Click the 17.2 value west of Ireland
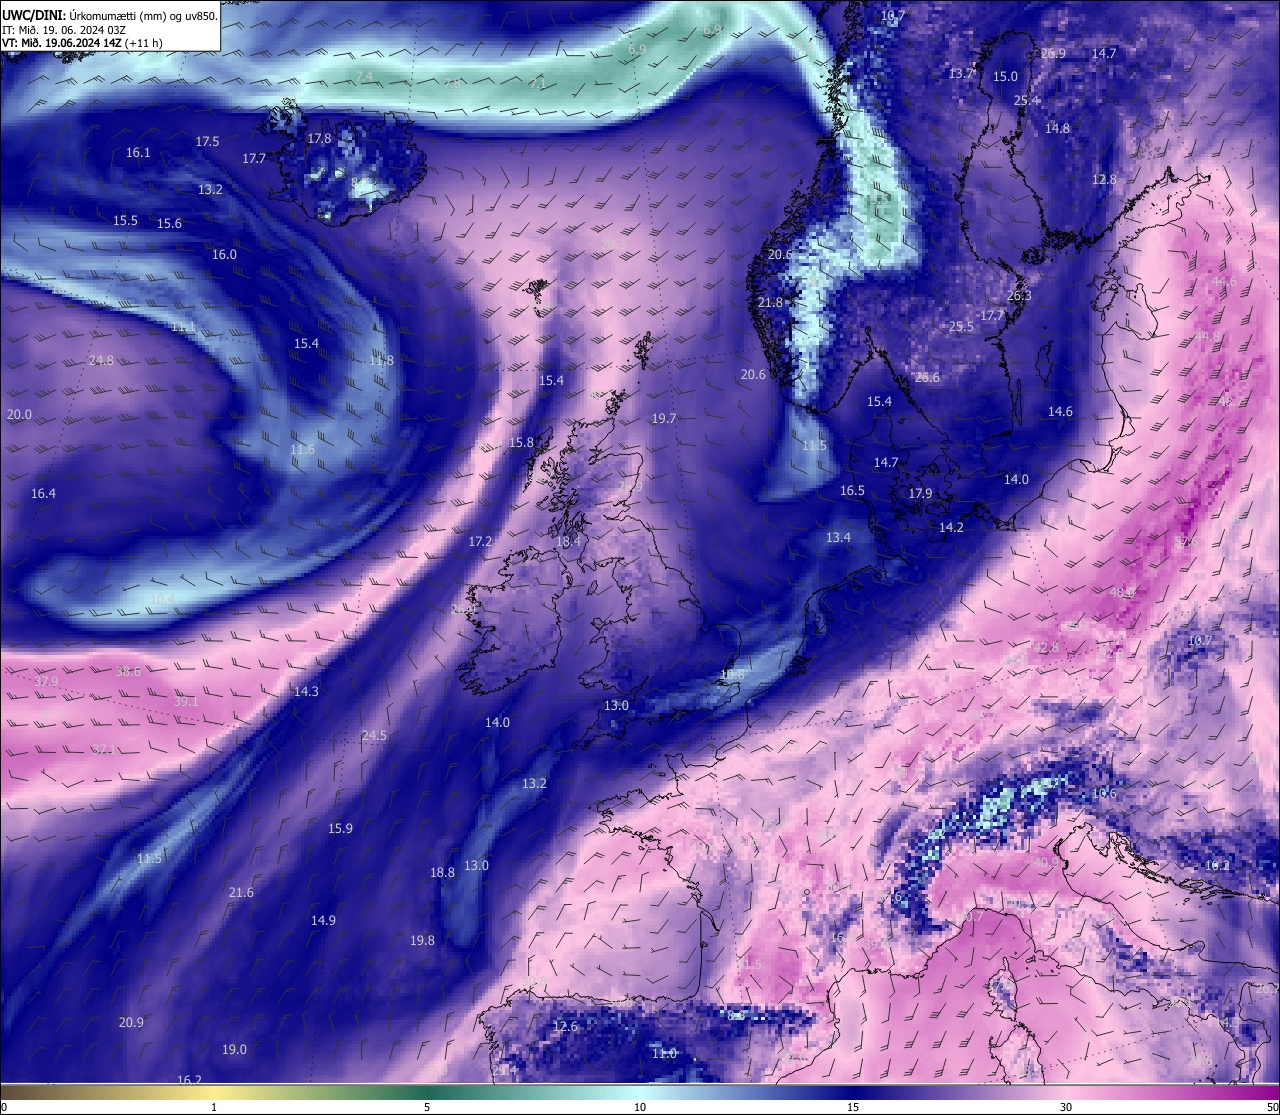 [480, 542]
